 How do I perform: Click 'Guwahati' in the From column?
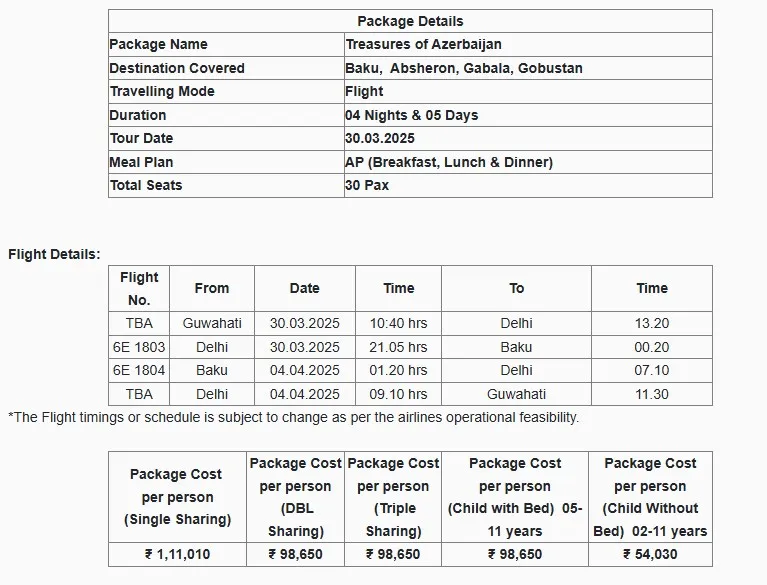point(212,323)
